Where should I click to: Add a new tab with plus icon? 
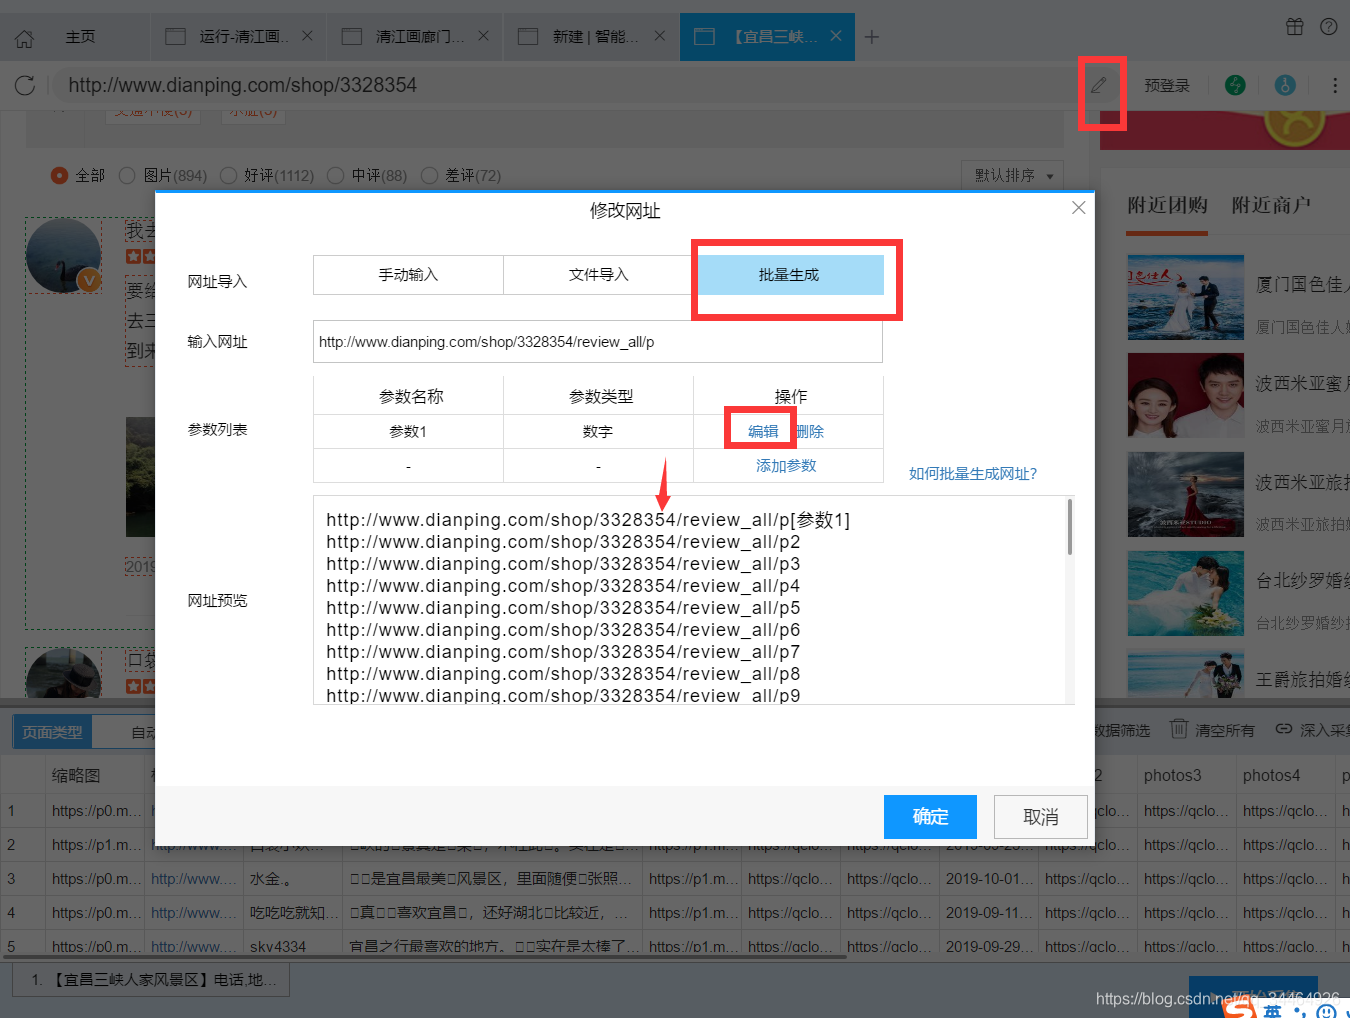pyautogui.click(x=872, y=37)
